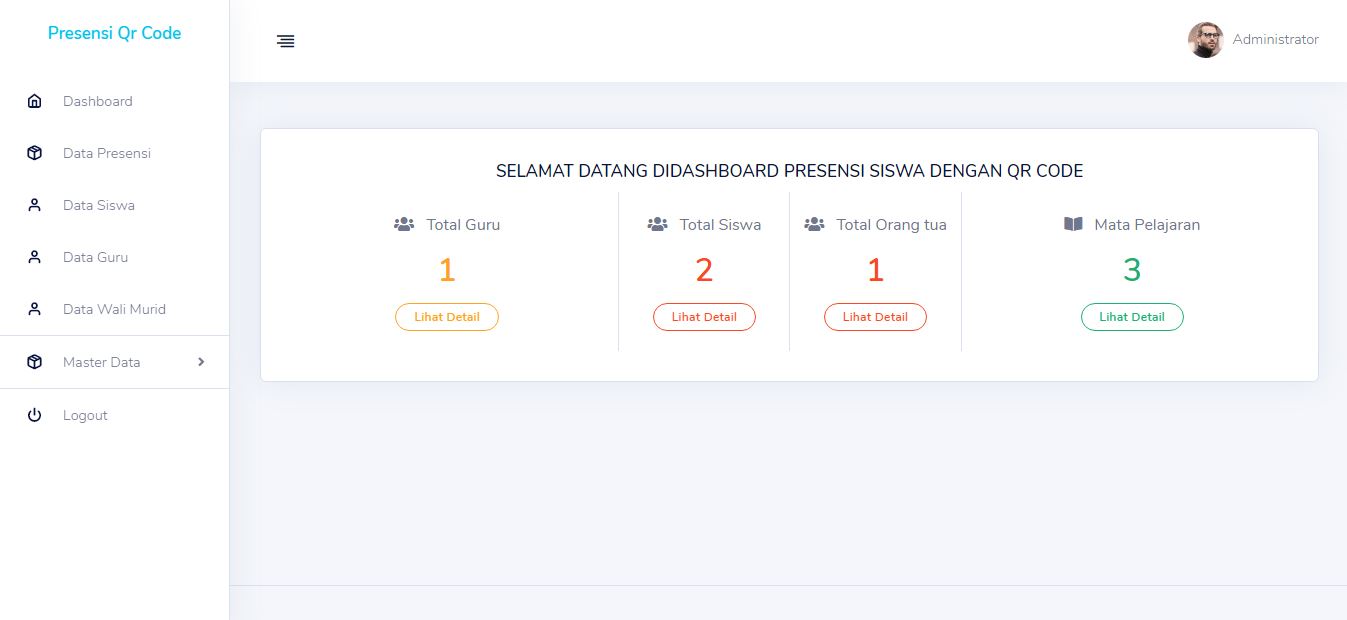Click the Total Orang tua people icon
This screenshot has width=1347, height=620.
click(x=815, y=224)
